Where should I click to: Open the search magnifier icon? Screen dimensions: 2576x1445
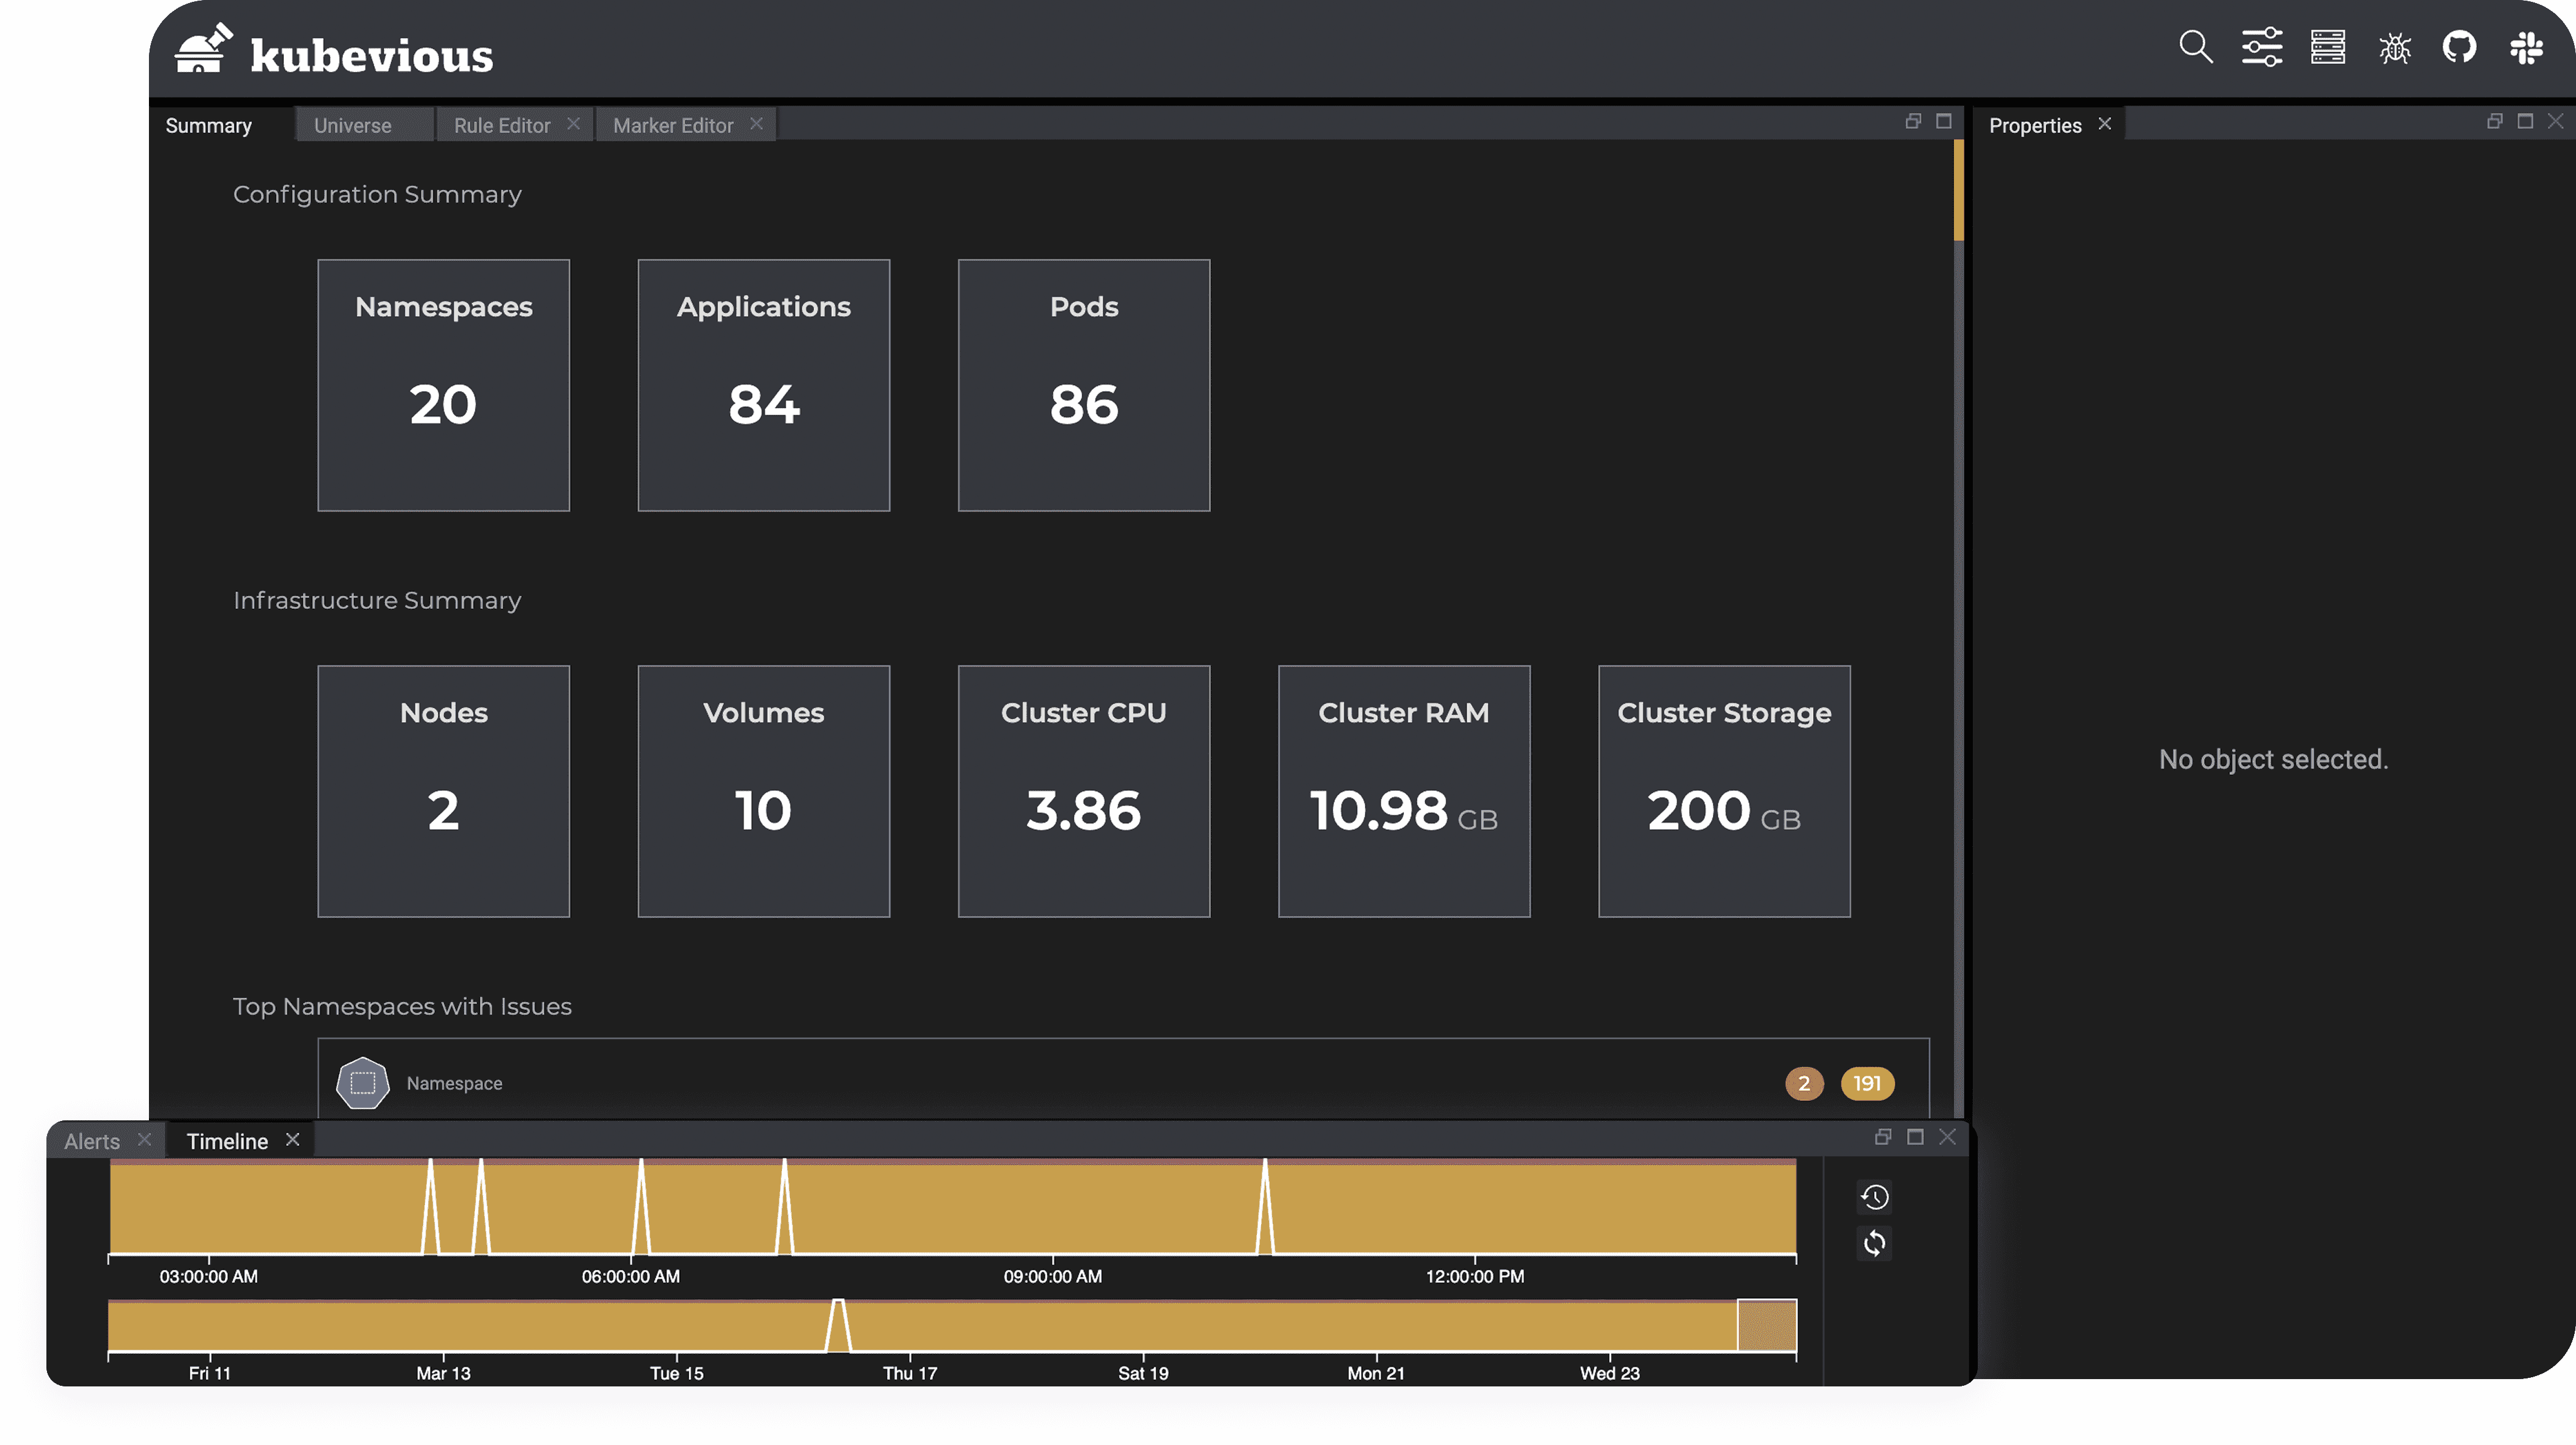(x=2195, y=47)
